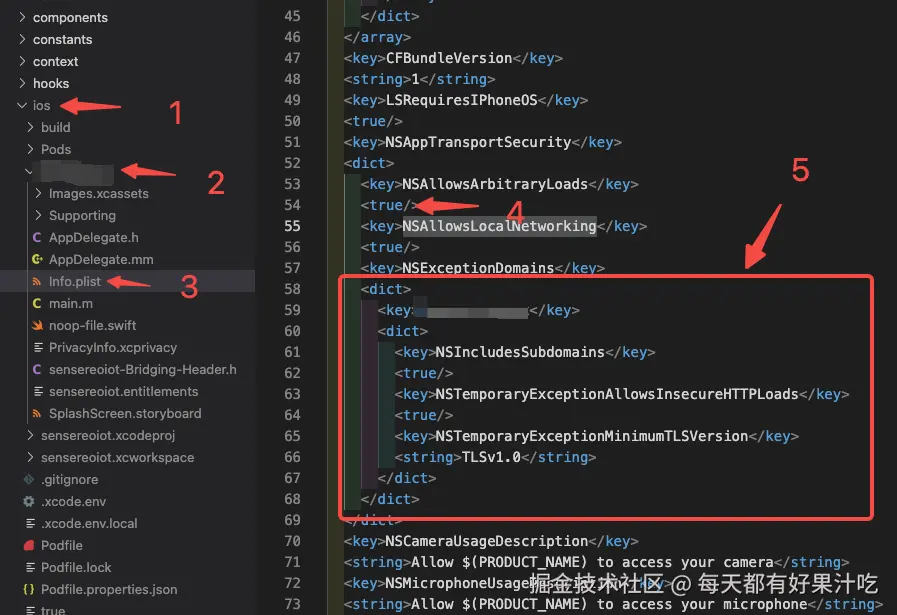Click the LSRequiresIPhoneOS key text
The width and height of the screenshot is (897, 615).
462,100
